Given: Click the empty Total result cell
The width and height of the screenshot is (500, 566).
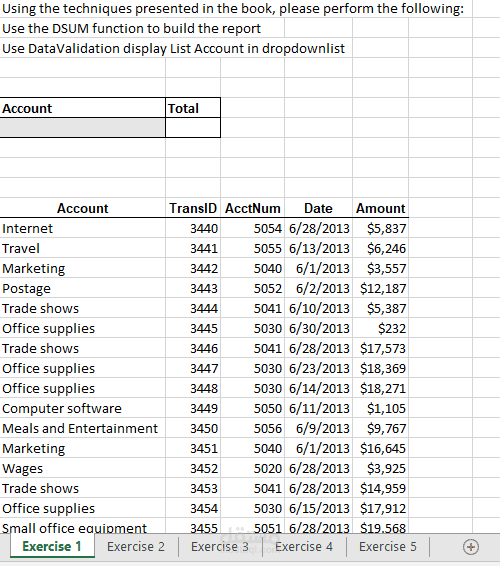Looking at the screenshot, I should (193, 127).
